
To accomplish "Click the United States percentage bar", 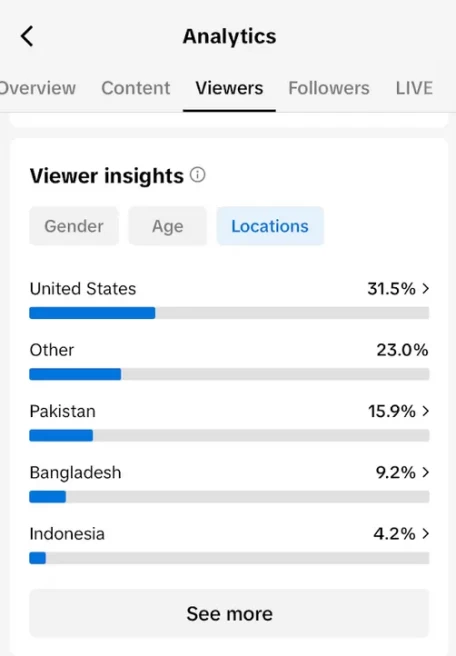I will tap(229, 313).
